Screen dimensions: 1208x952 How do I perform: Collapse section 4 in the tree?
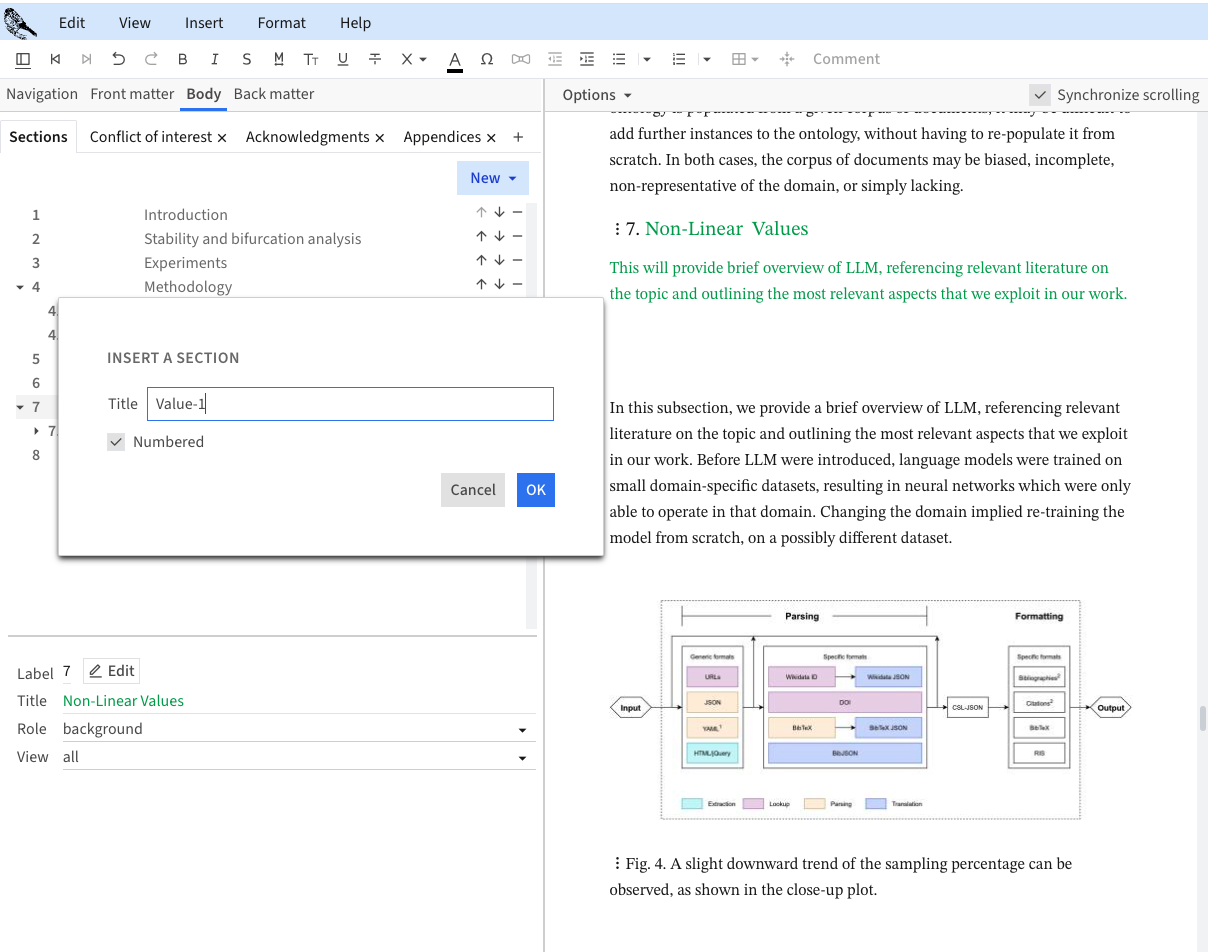click(x=20, y=287)
